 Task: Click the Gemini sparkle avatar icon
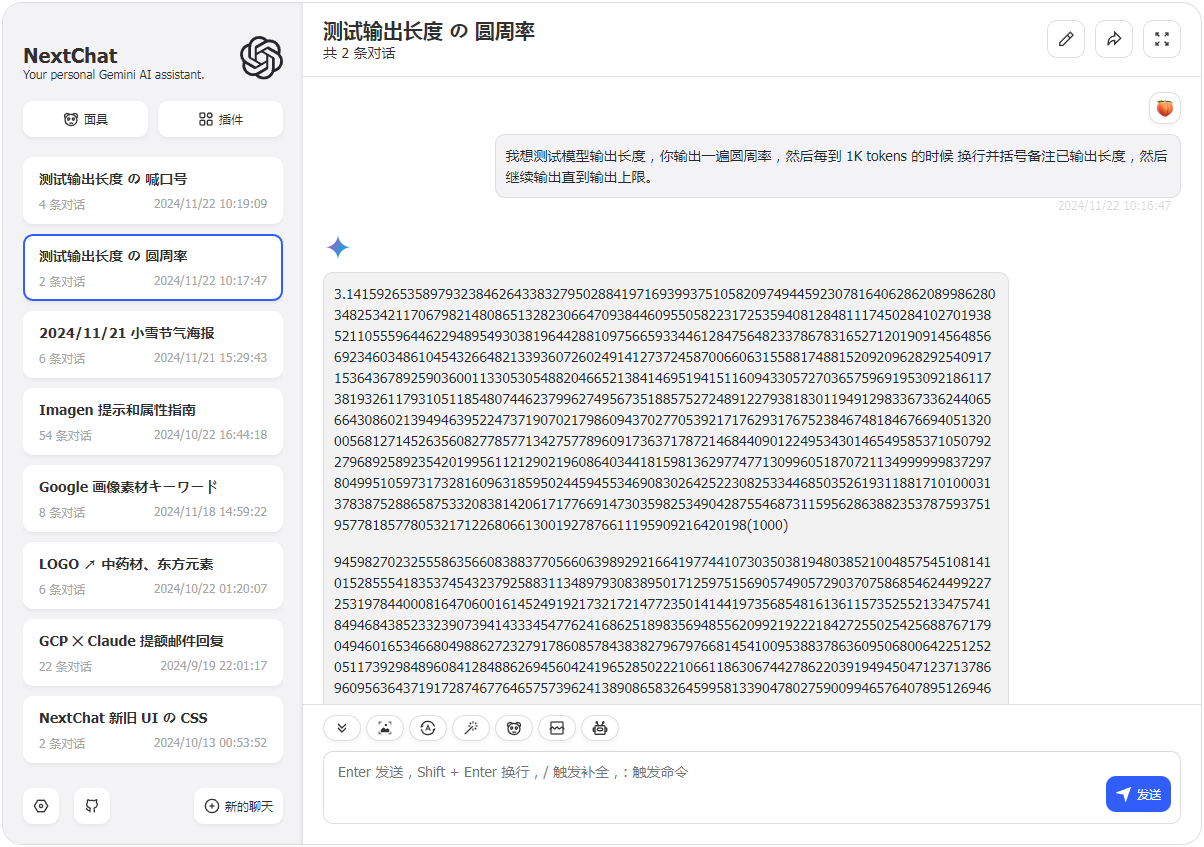tap(338, 248)
